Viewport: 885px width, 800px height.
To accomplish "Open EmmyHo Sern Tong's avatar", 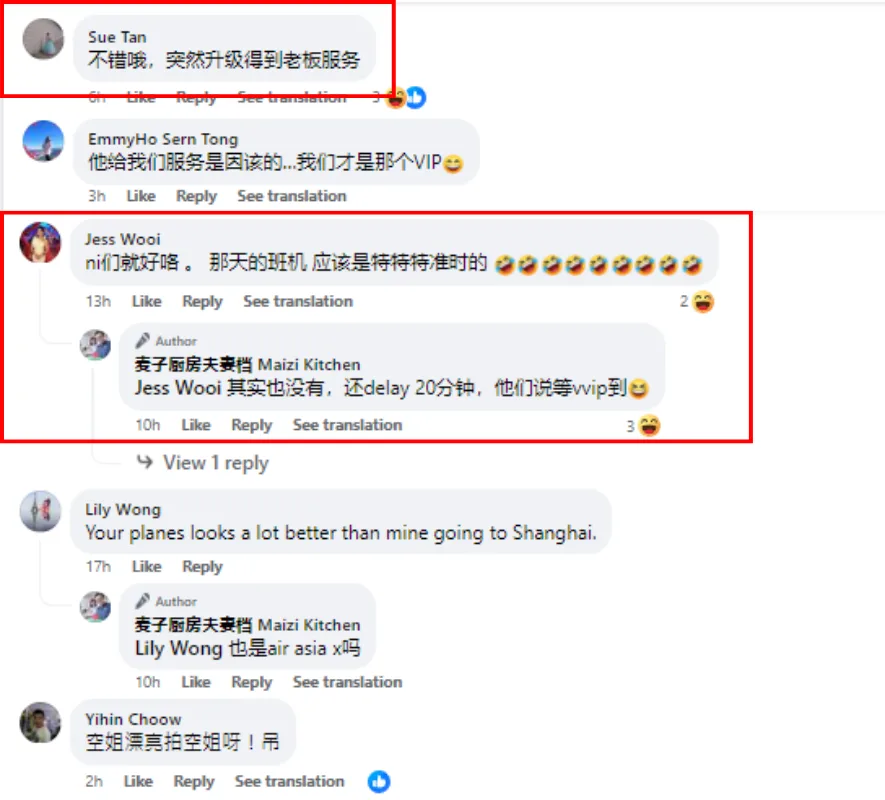I will [43, 141].
